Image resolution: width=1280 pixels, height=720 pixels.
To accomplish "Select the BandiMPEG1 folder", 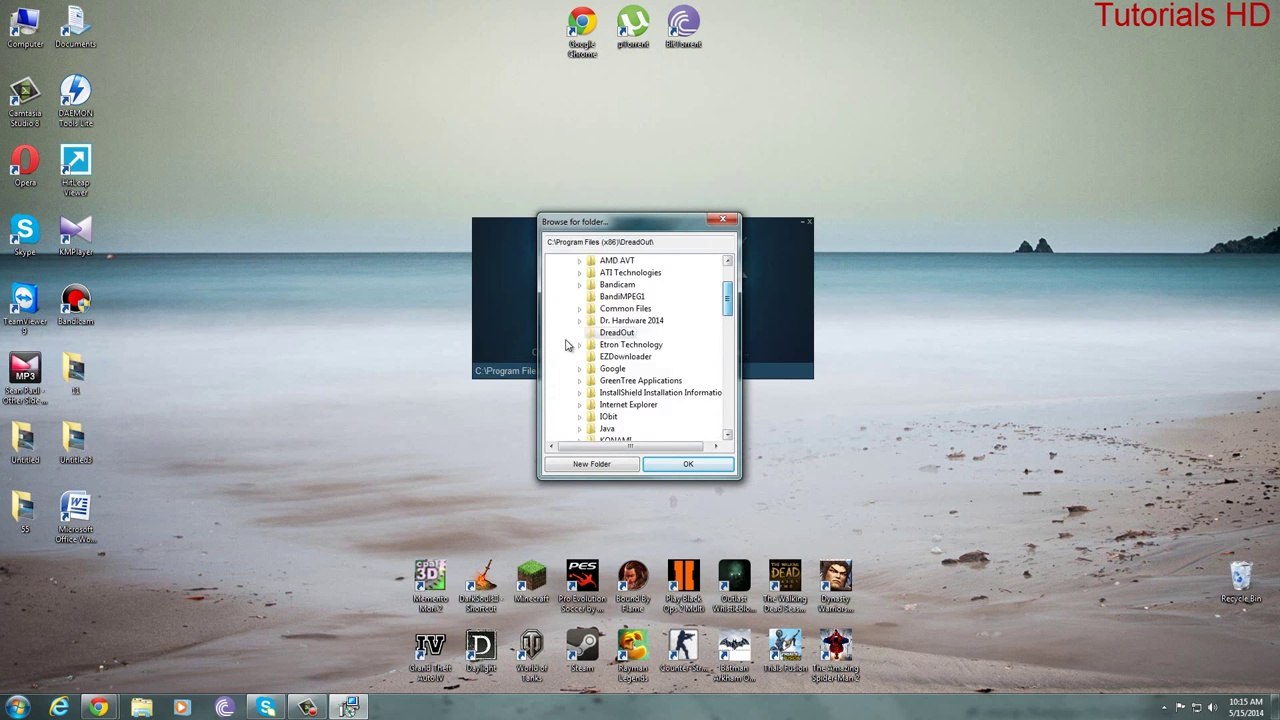I will click(622, 297).
